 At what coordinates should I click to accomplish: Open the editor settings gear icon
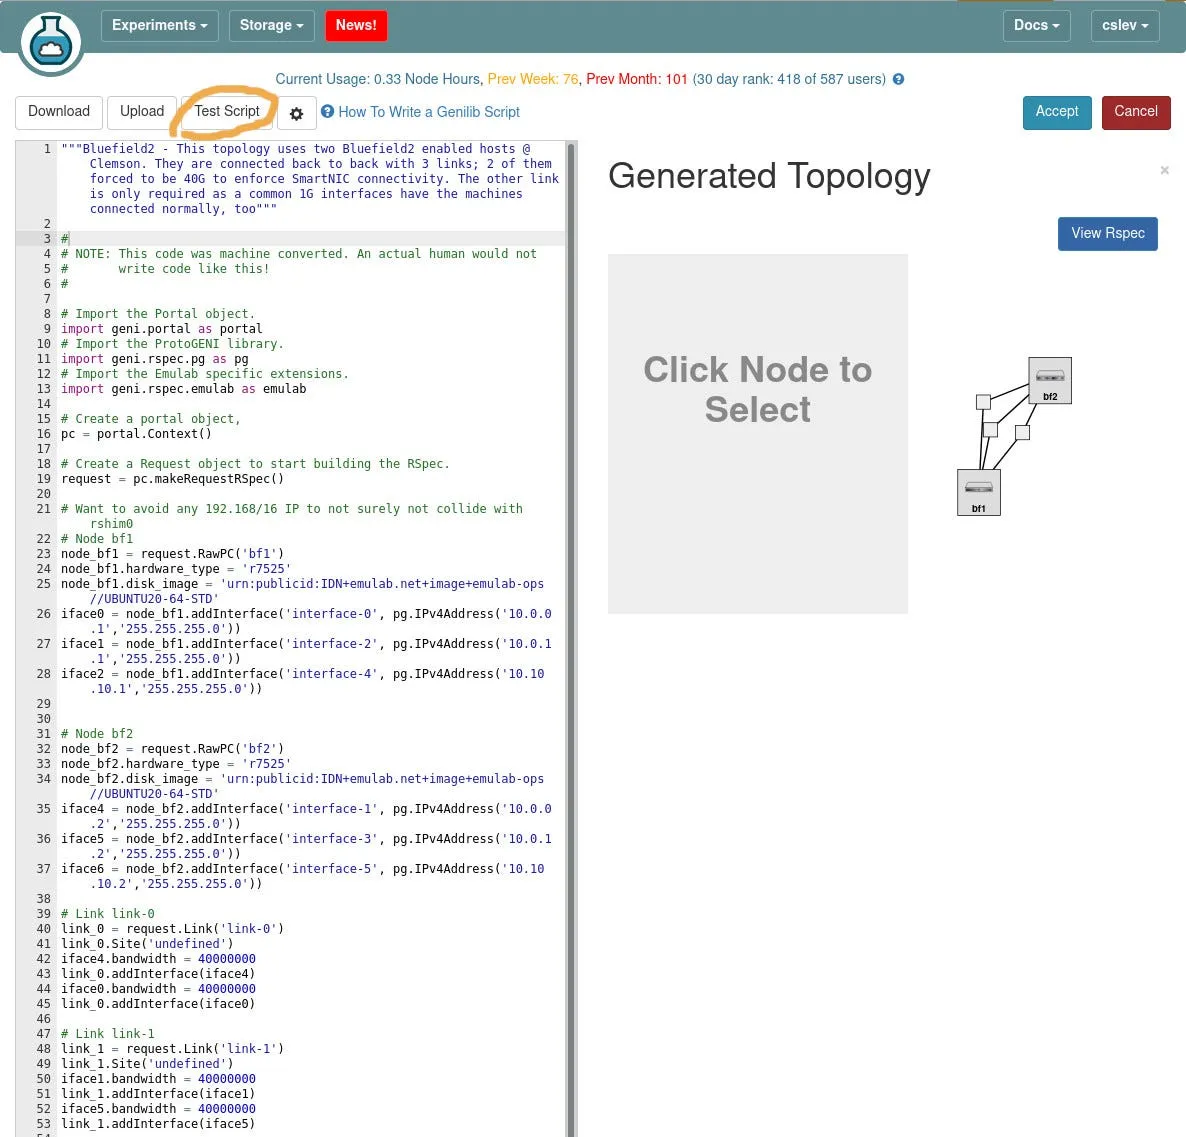(296, 113)
